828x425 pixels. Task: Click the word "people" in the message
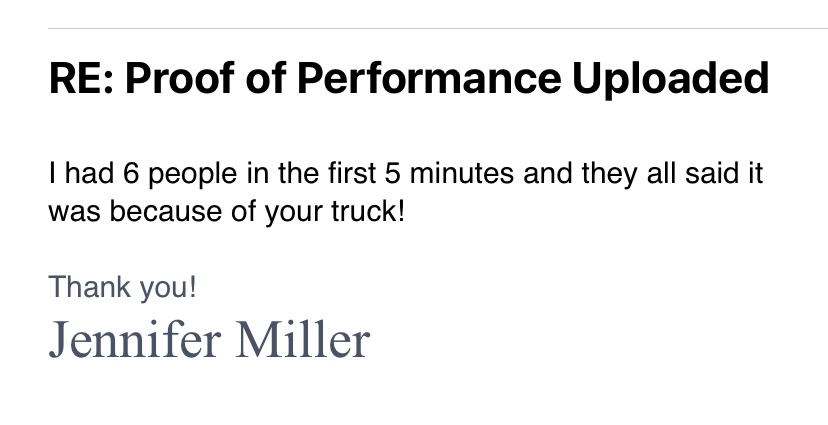pyautogui.click(x=192, y=175)
